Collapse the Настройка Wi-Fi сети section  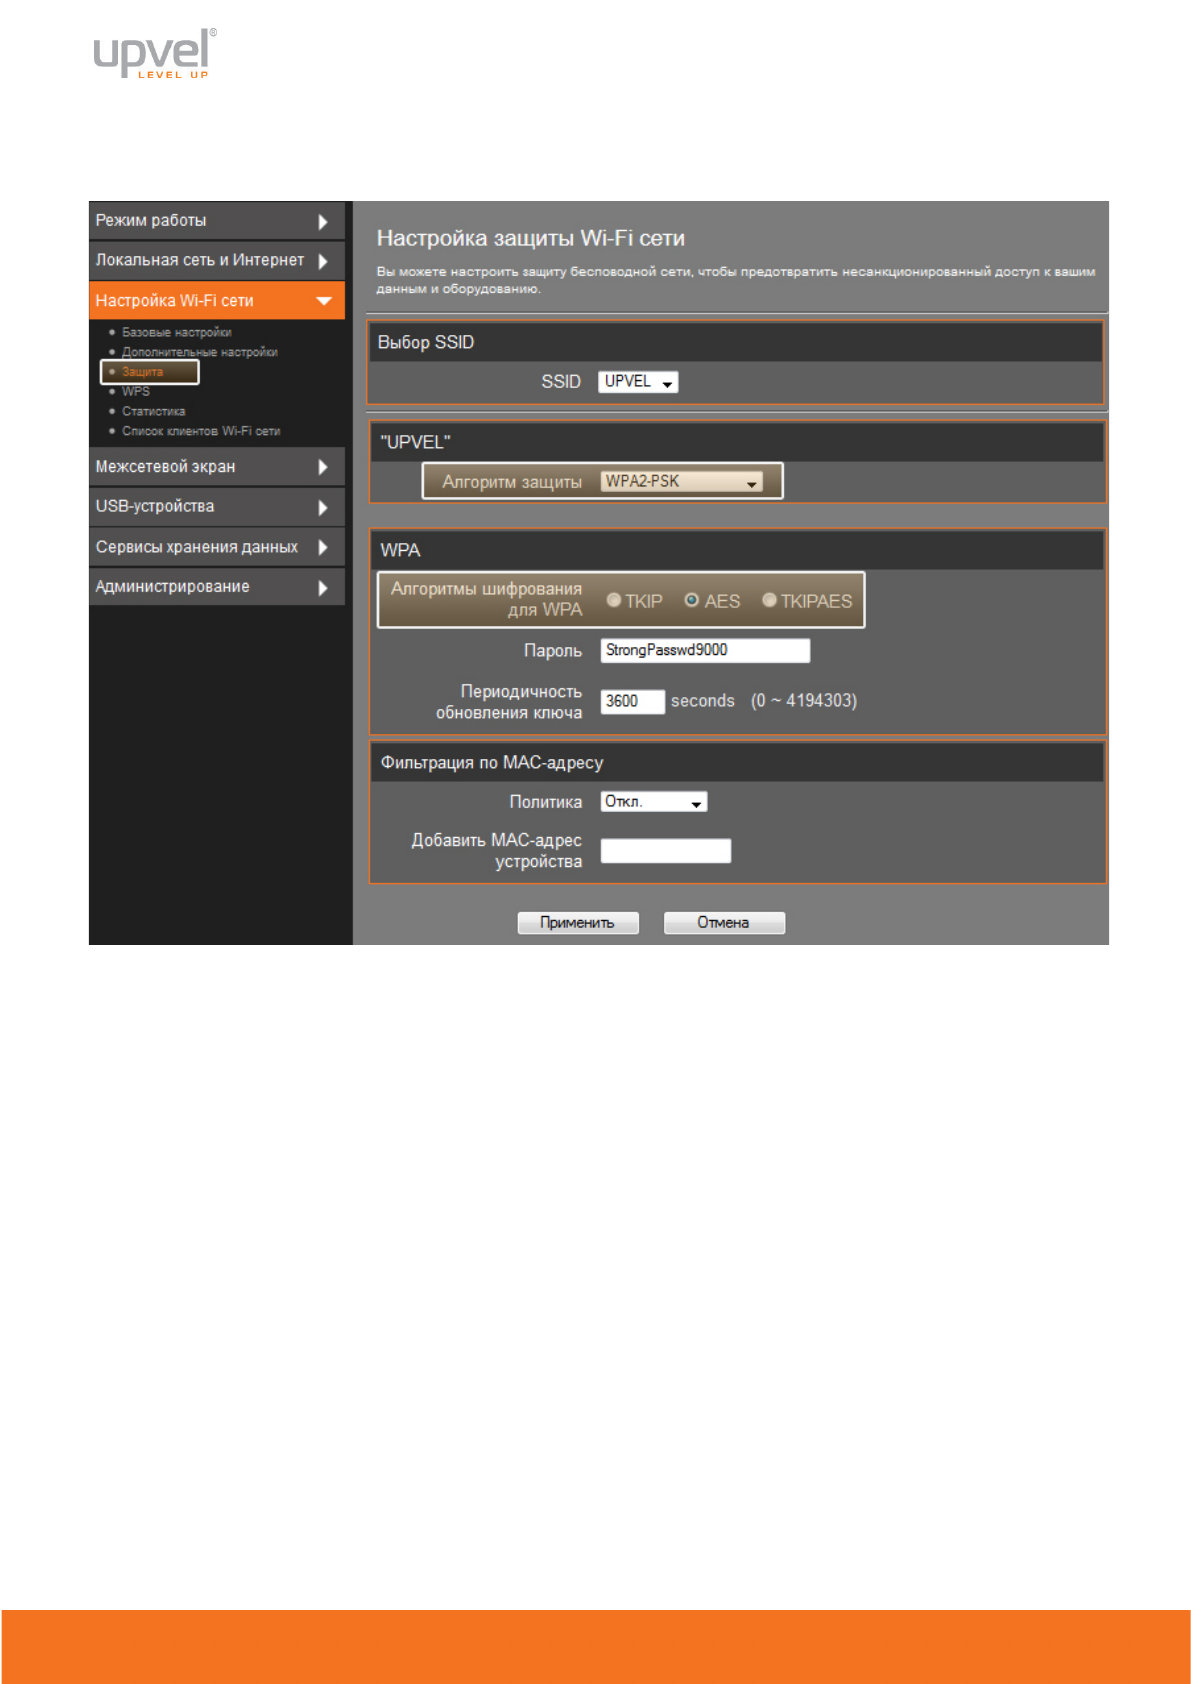pyautogui.click(x=323, y=301)
